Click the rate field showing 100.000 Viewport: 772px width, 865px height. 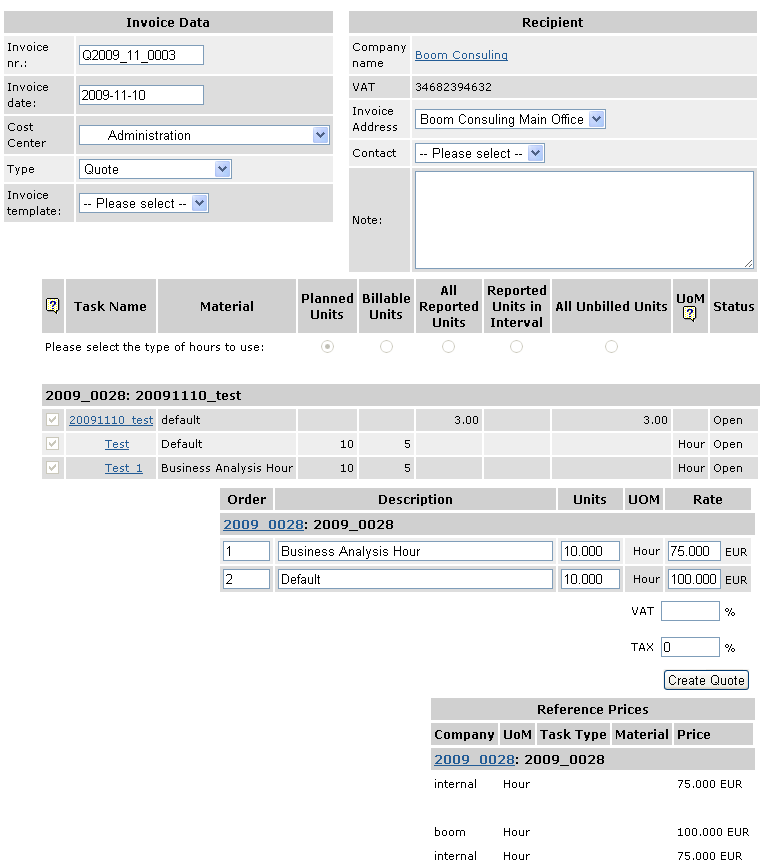click(x=694, y=579)
